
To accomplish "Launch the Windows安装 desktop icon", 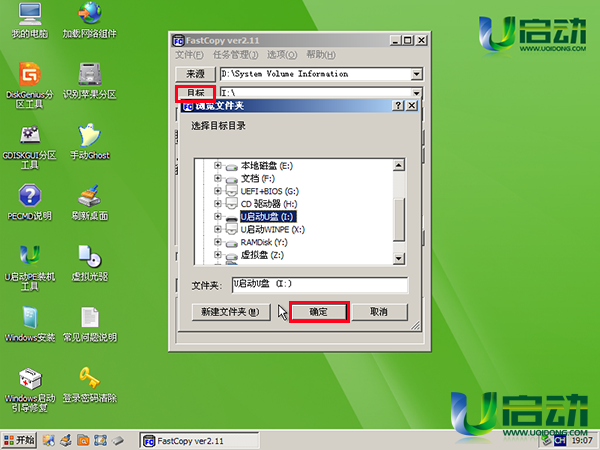I will tap(30, 324).
